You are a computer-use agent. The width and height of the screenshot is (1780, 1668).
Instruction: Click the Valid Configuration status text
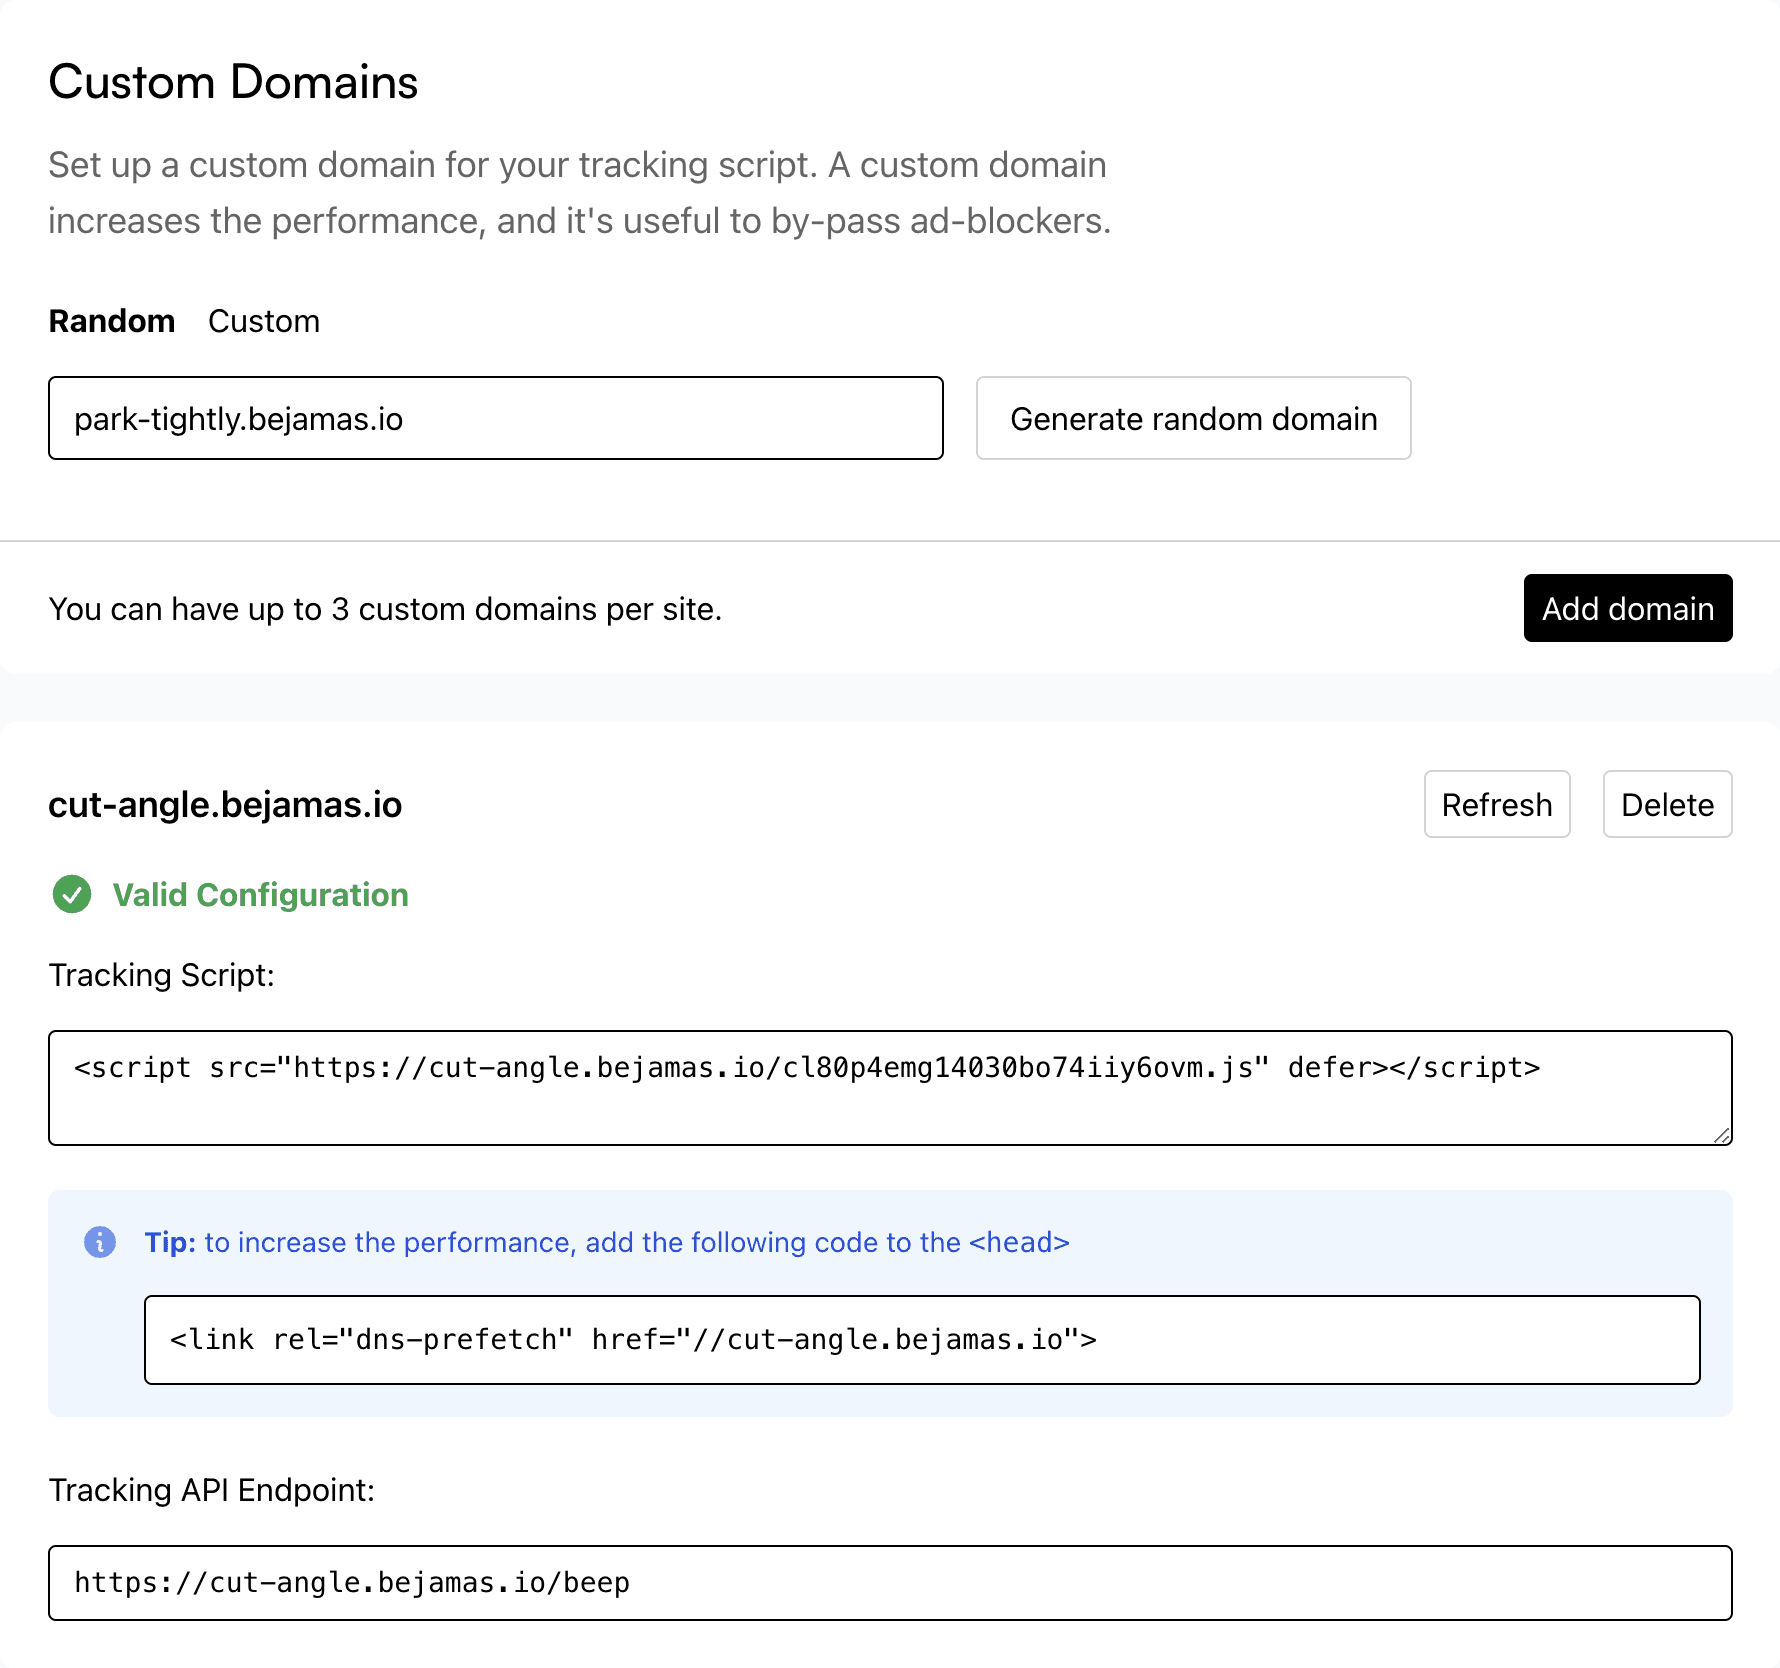[260, 894]
